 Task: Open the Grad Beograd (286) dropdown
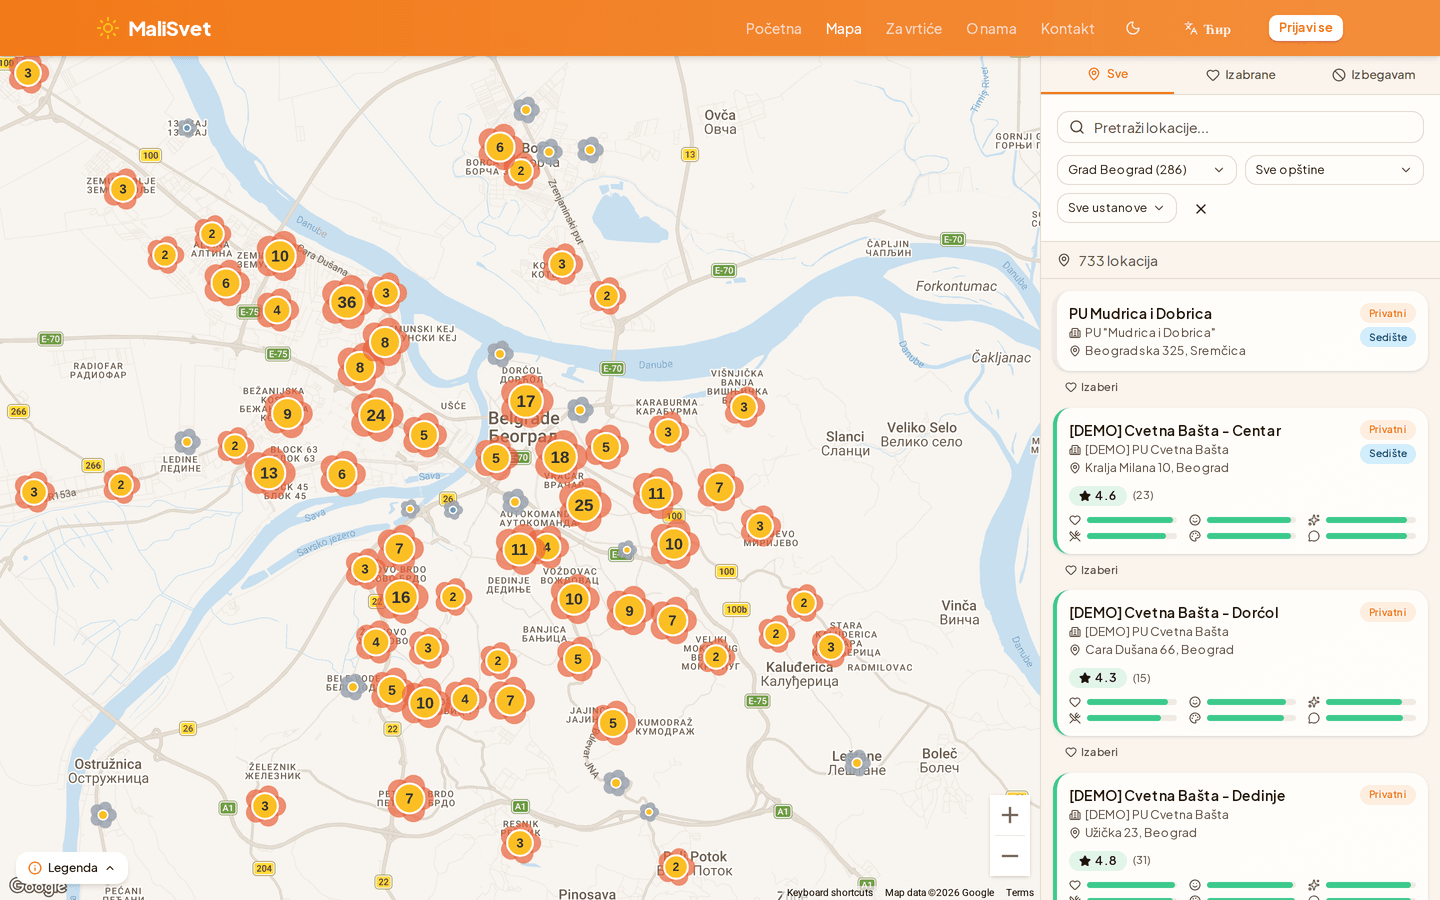1146,170
